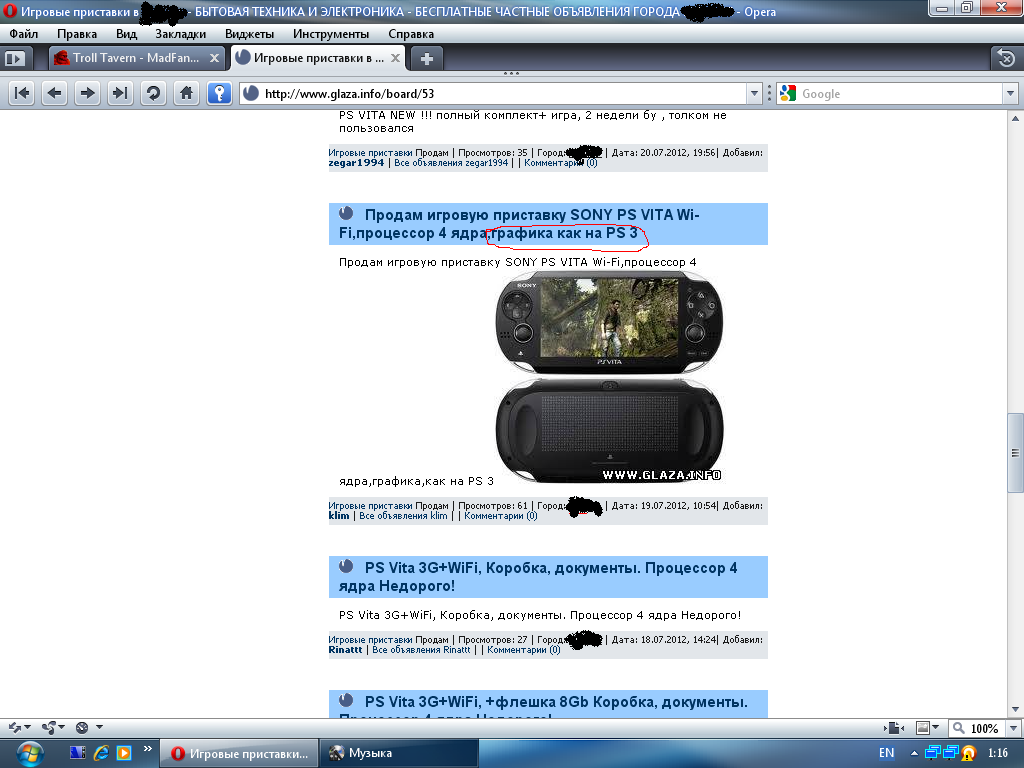Screen dimensions: 1024x768
Task: Toggle the side panel button
Action: (15, 58)
